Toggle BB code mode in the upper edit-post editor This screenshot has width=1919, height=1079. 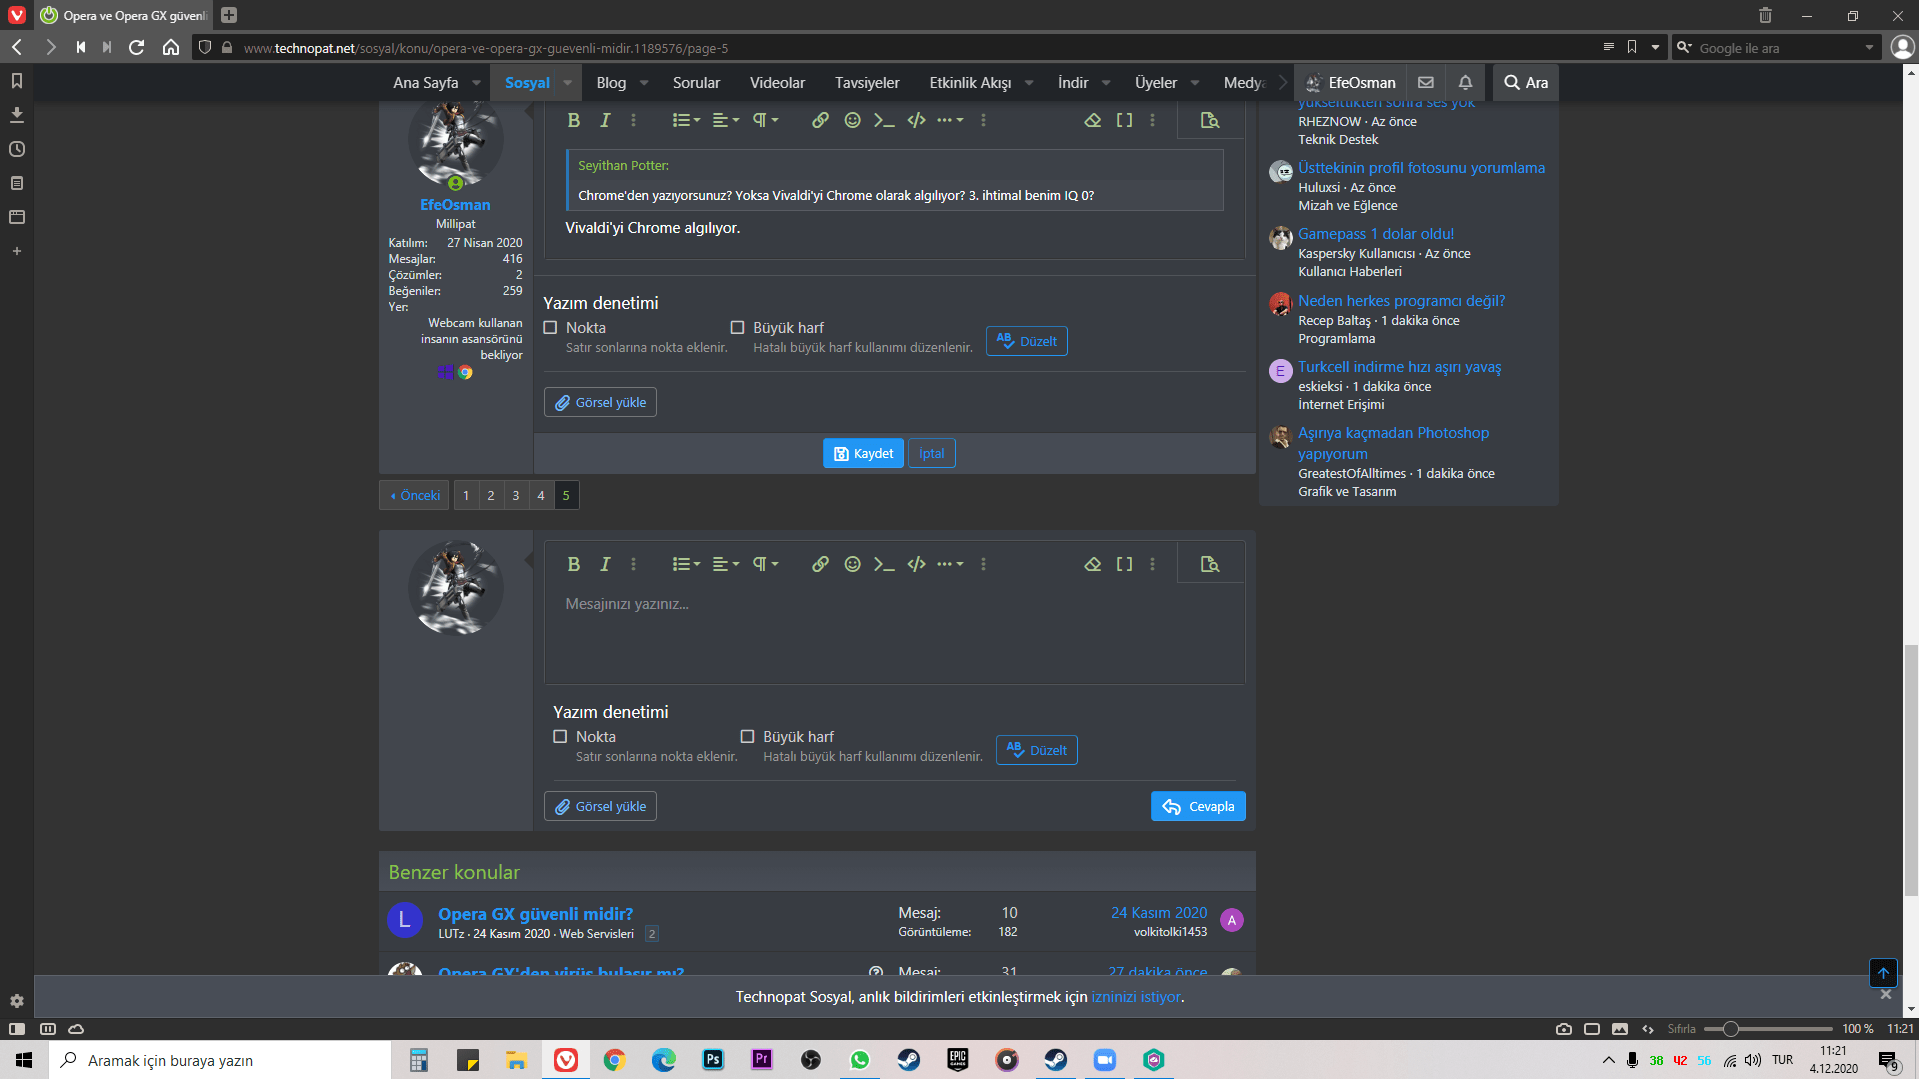coord(1124,120)
